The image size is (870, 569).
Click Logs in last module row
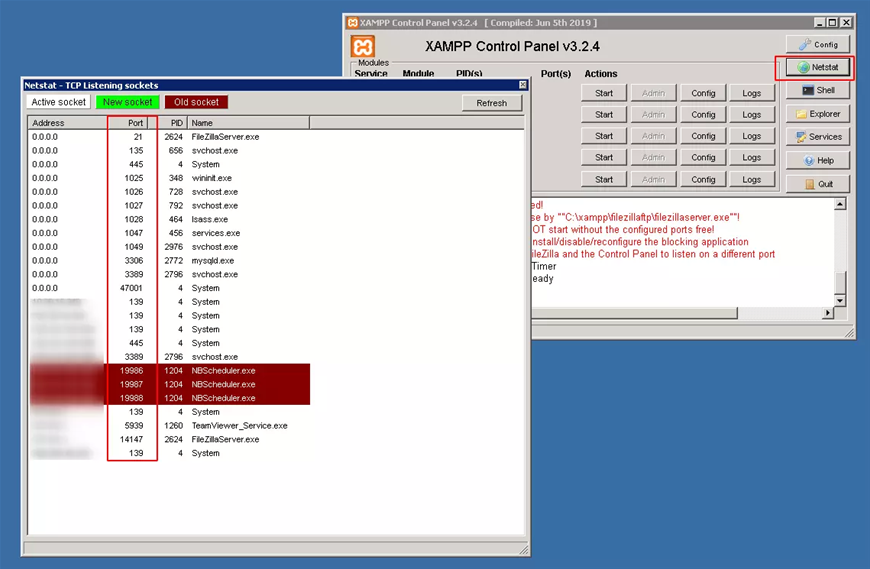coord(751,179)
